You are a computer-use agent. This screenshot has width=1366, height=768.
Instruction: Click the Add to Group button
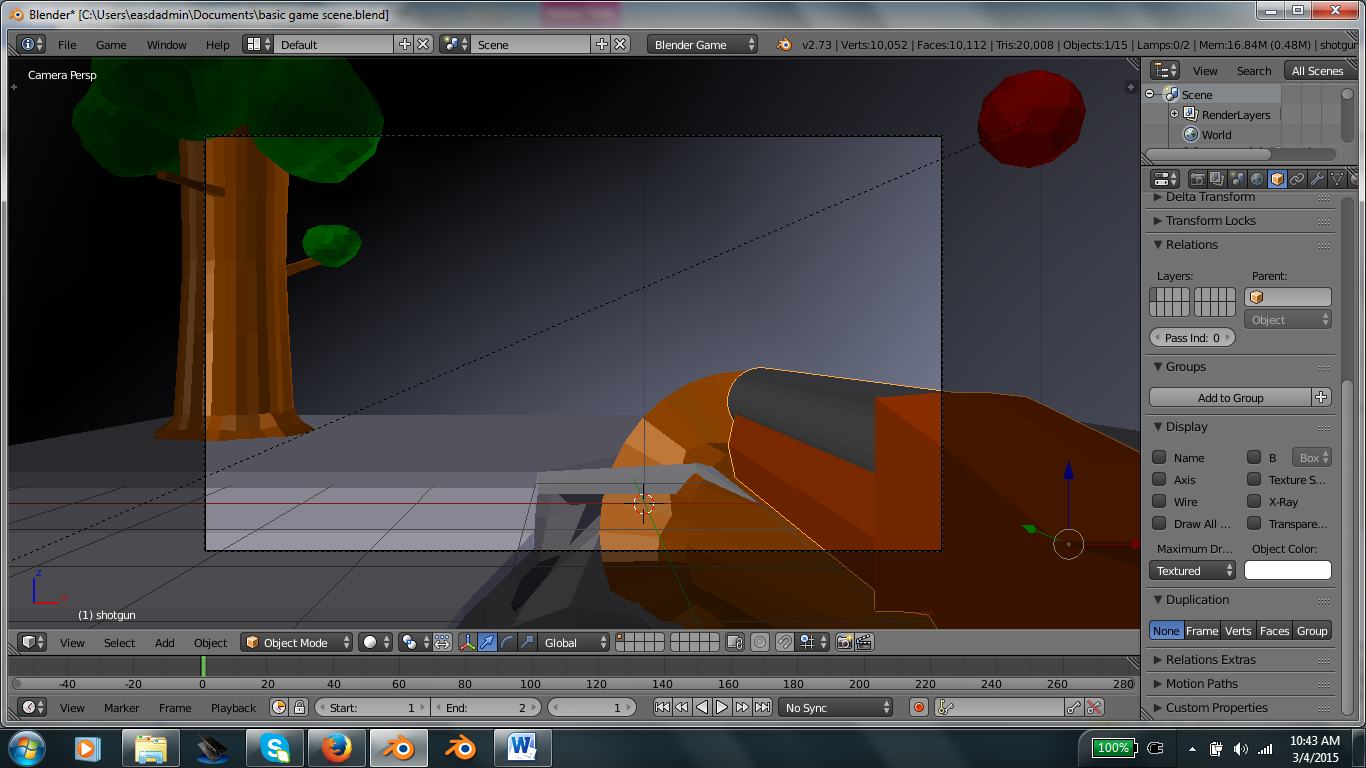click(1230, 397)
